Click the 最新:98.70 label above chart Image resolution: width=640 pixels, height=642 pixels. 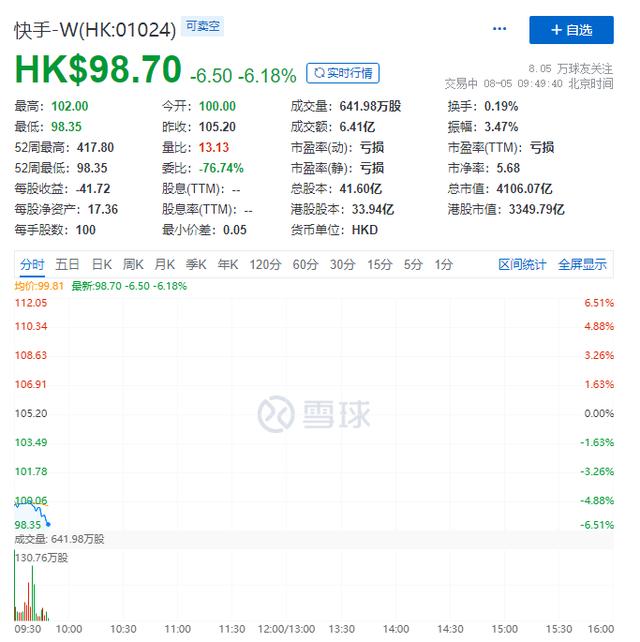[x=129, y=286]
